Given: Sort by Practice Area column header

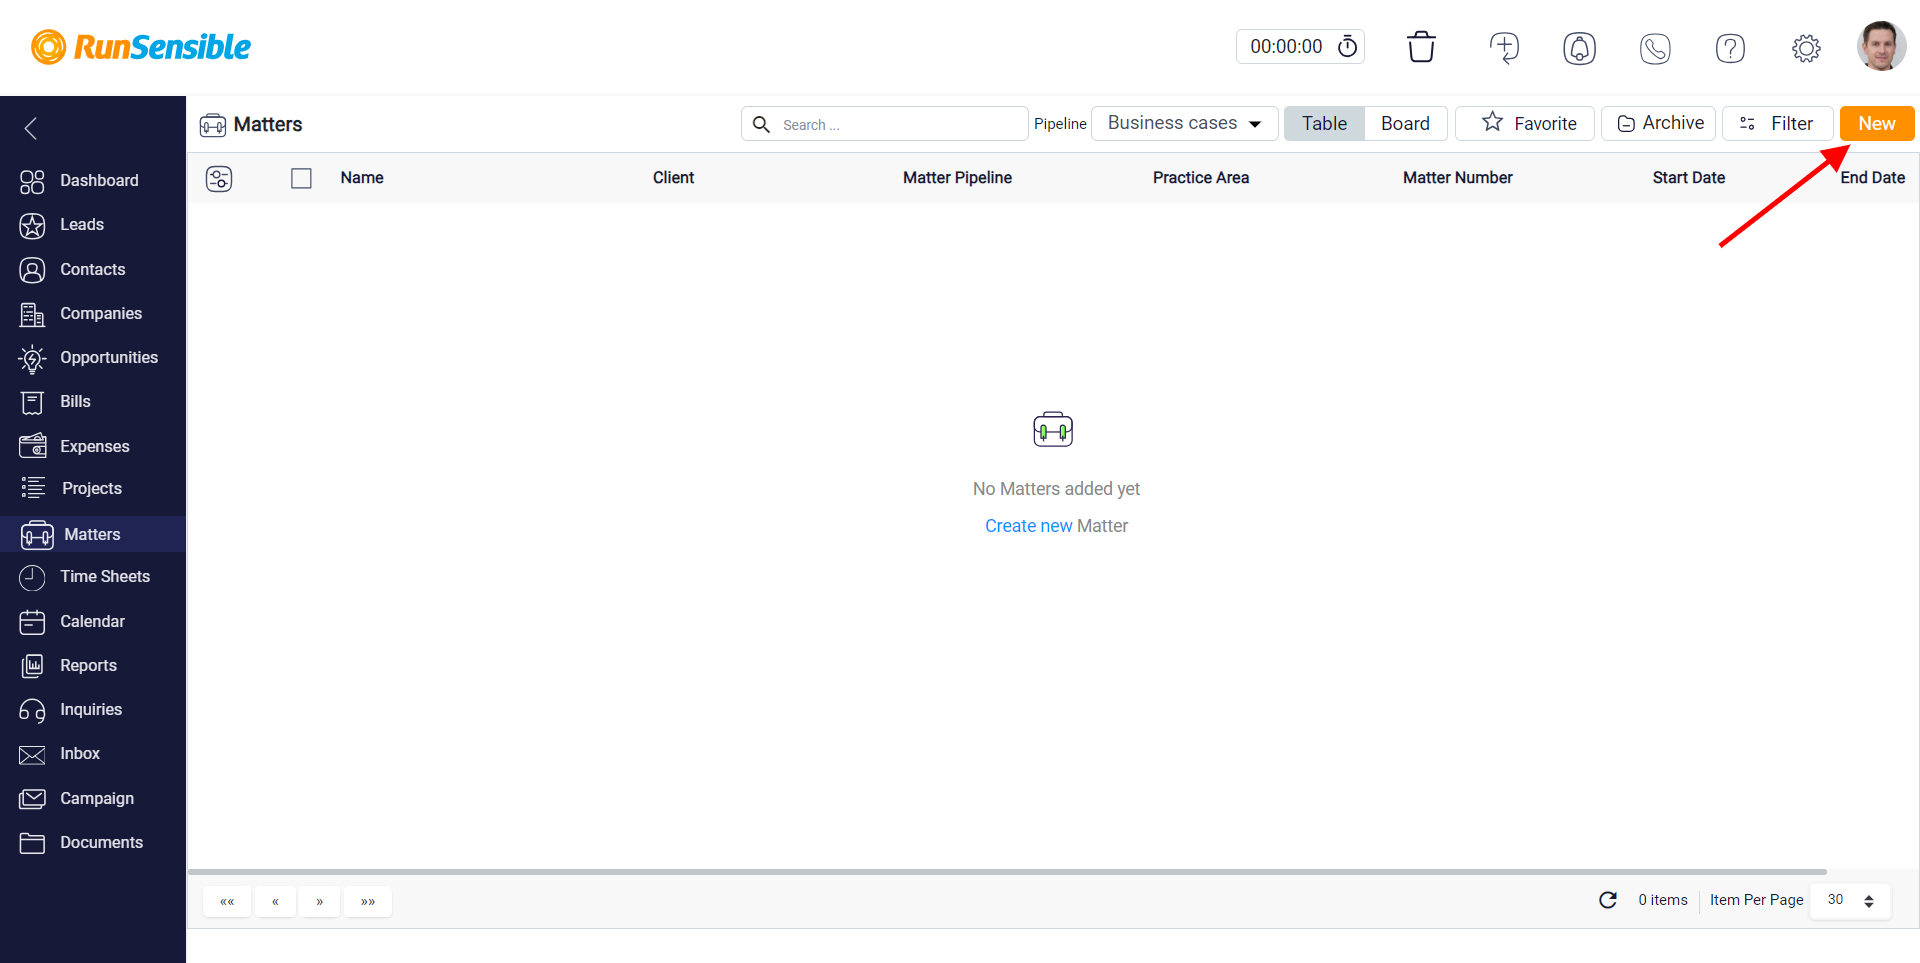Looking at the screenshot, I should [x=1201, y=178].
